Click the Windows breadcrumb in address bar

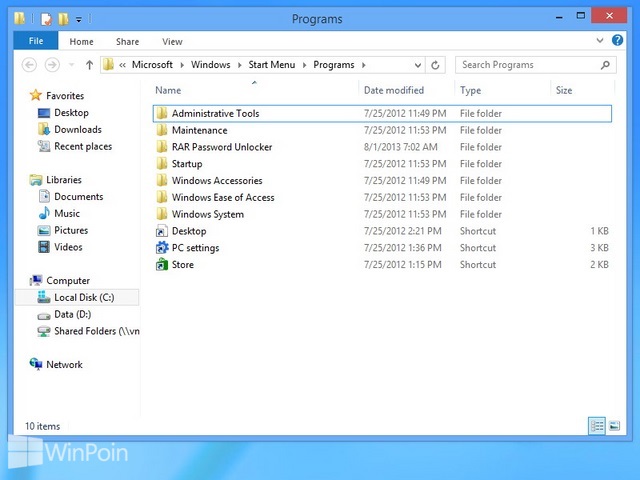(x=211, y=65)
